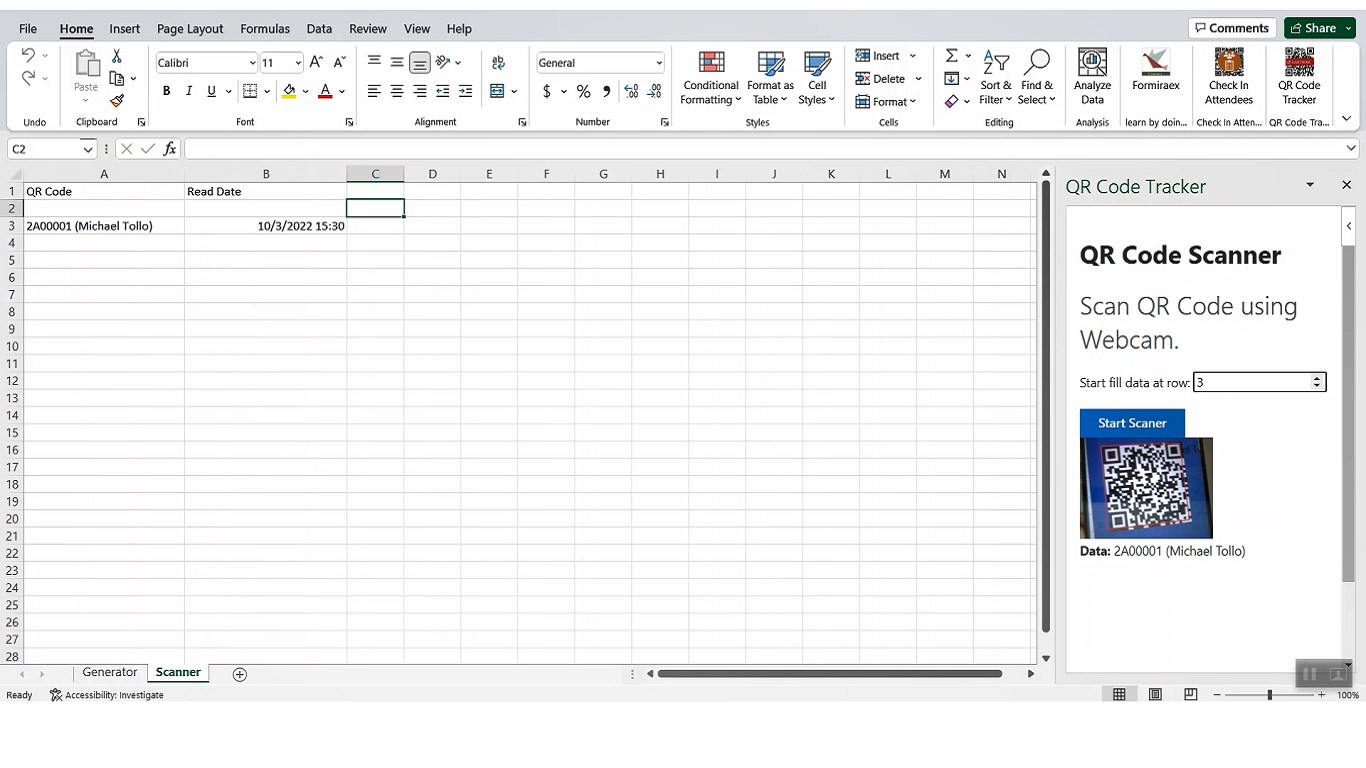The width and height of the screenshot is (1366, 768).
Task: Open Find & Select magnifier
Action: tap(1037, 78)
